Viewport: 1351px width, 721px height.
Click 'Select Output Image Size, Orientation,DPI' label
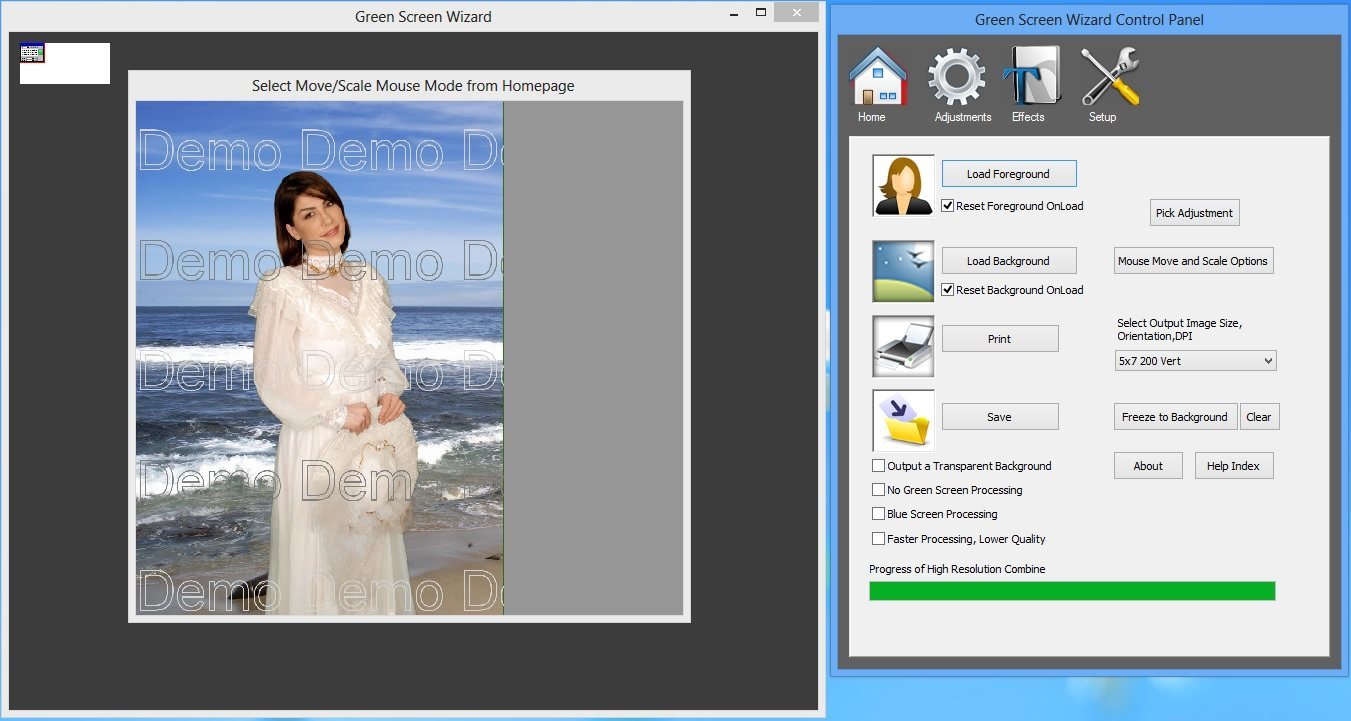pyautogui.click(x=1180, y=330)
